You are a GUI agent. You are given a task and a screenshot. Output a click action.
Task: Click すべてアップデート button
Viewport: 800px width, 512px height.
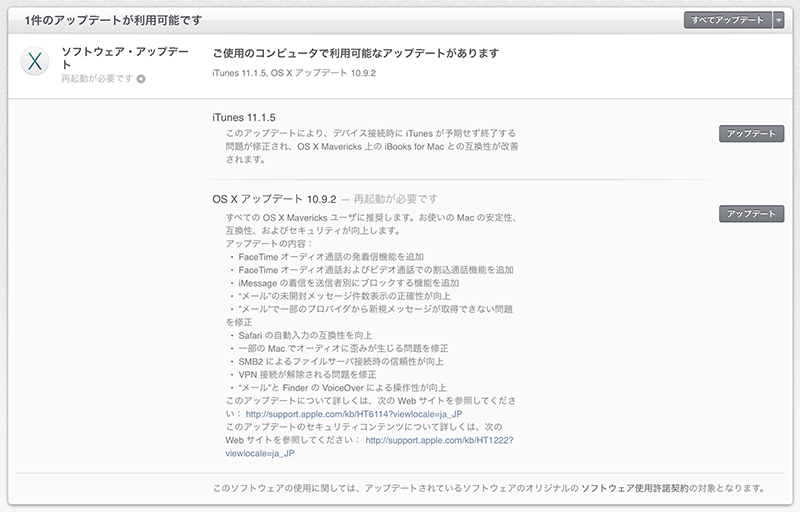pos(728,20)
